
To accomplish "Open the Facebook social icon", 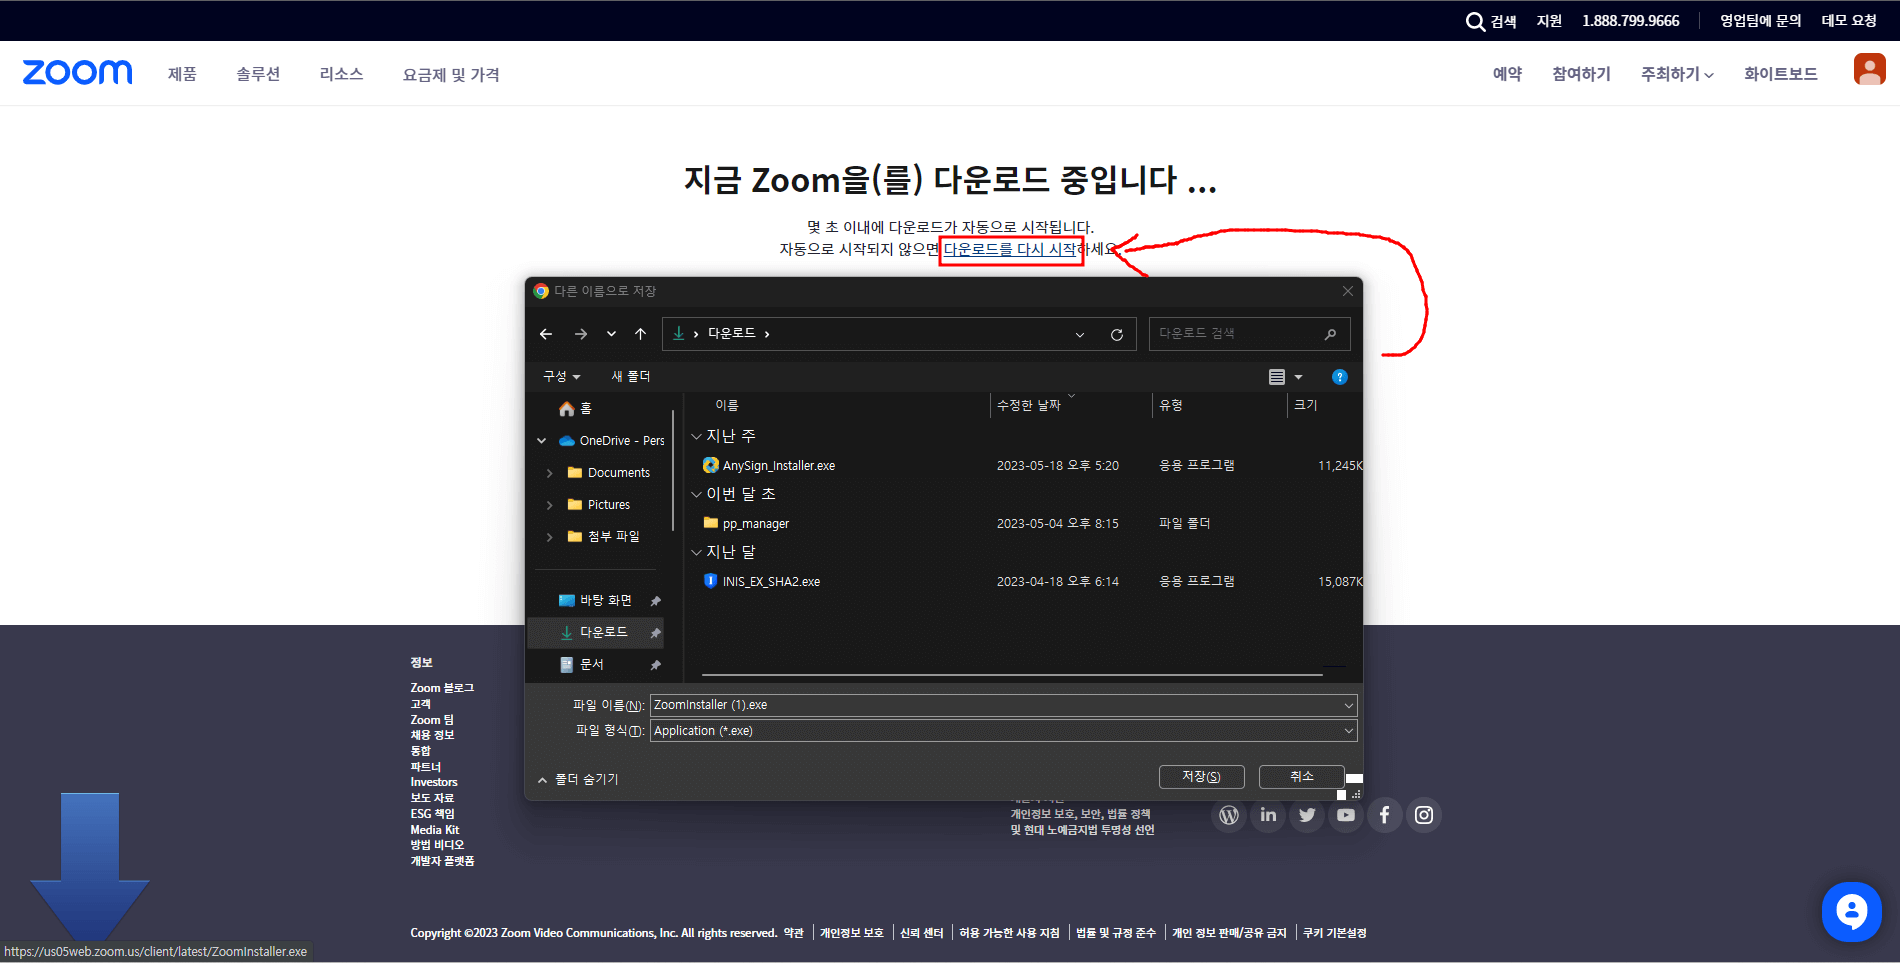I will 1385,815.
